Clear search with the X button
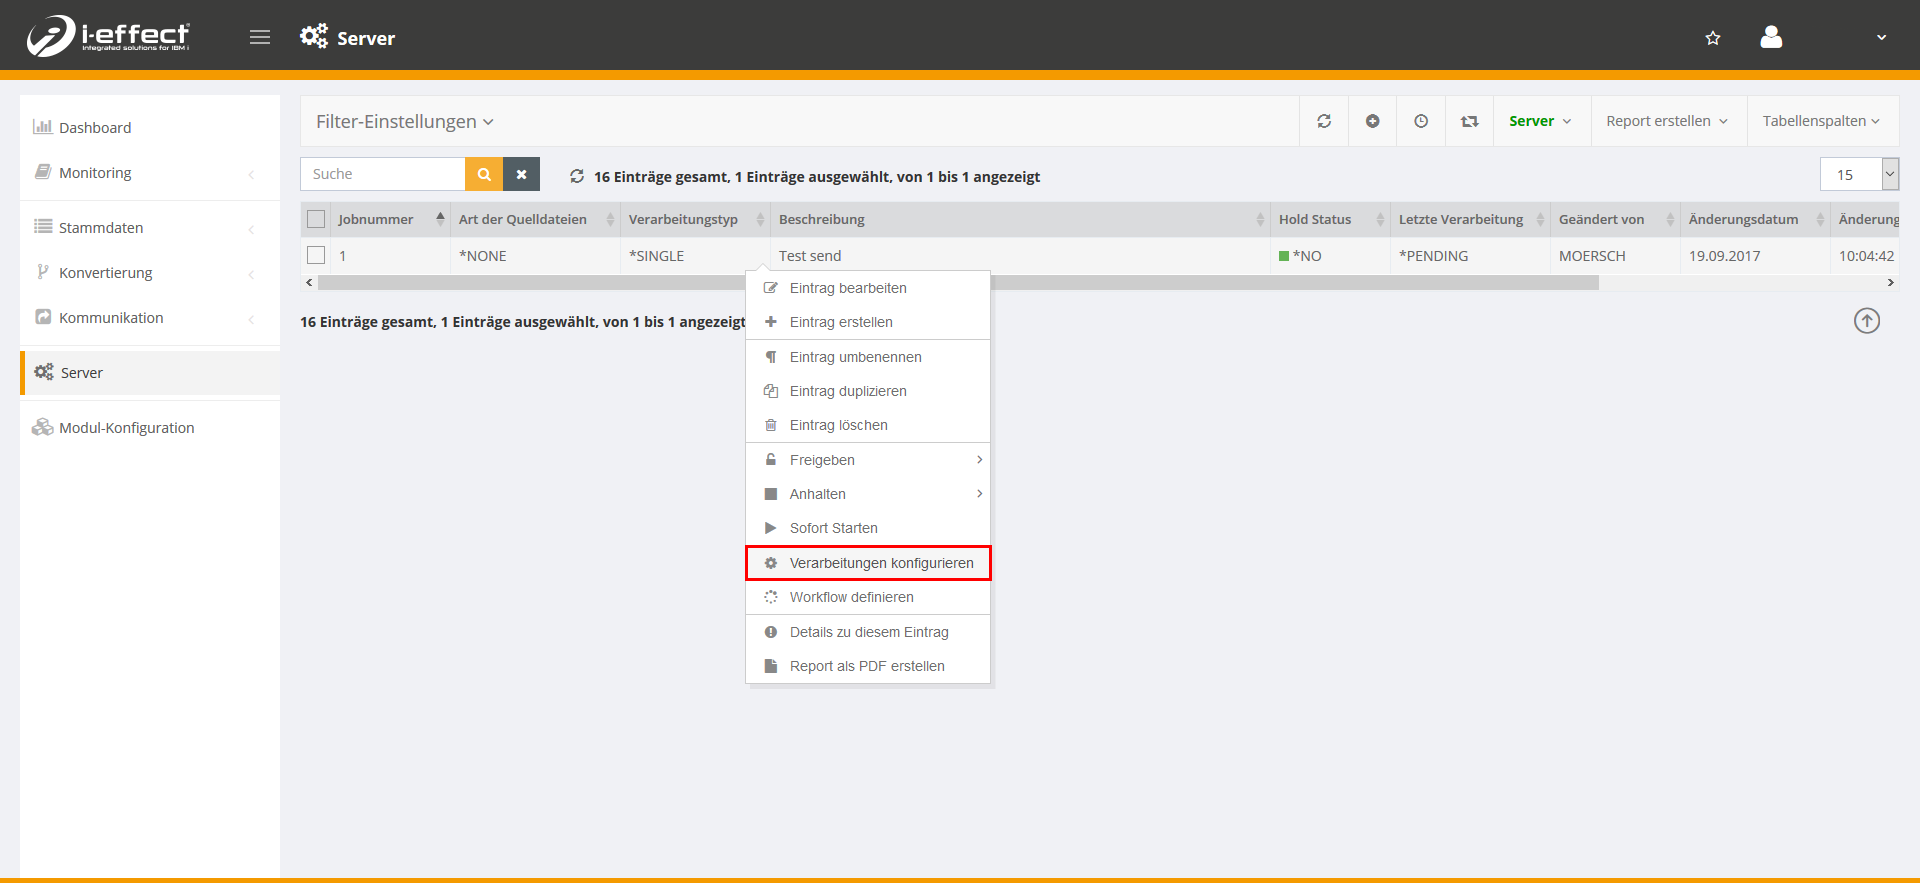This screenshot has height=883, width=1920. 521,174
